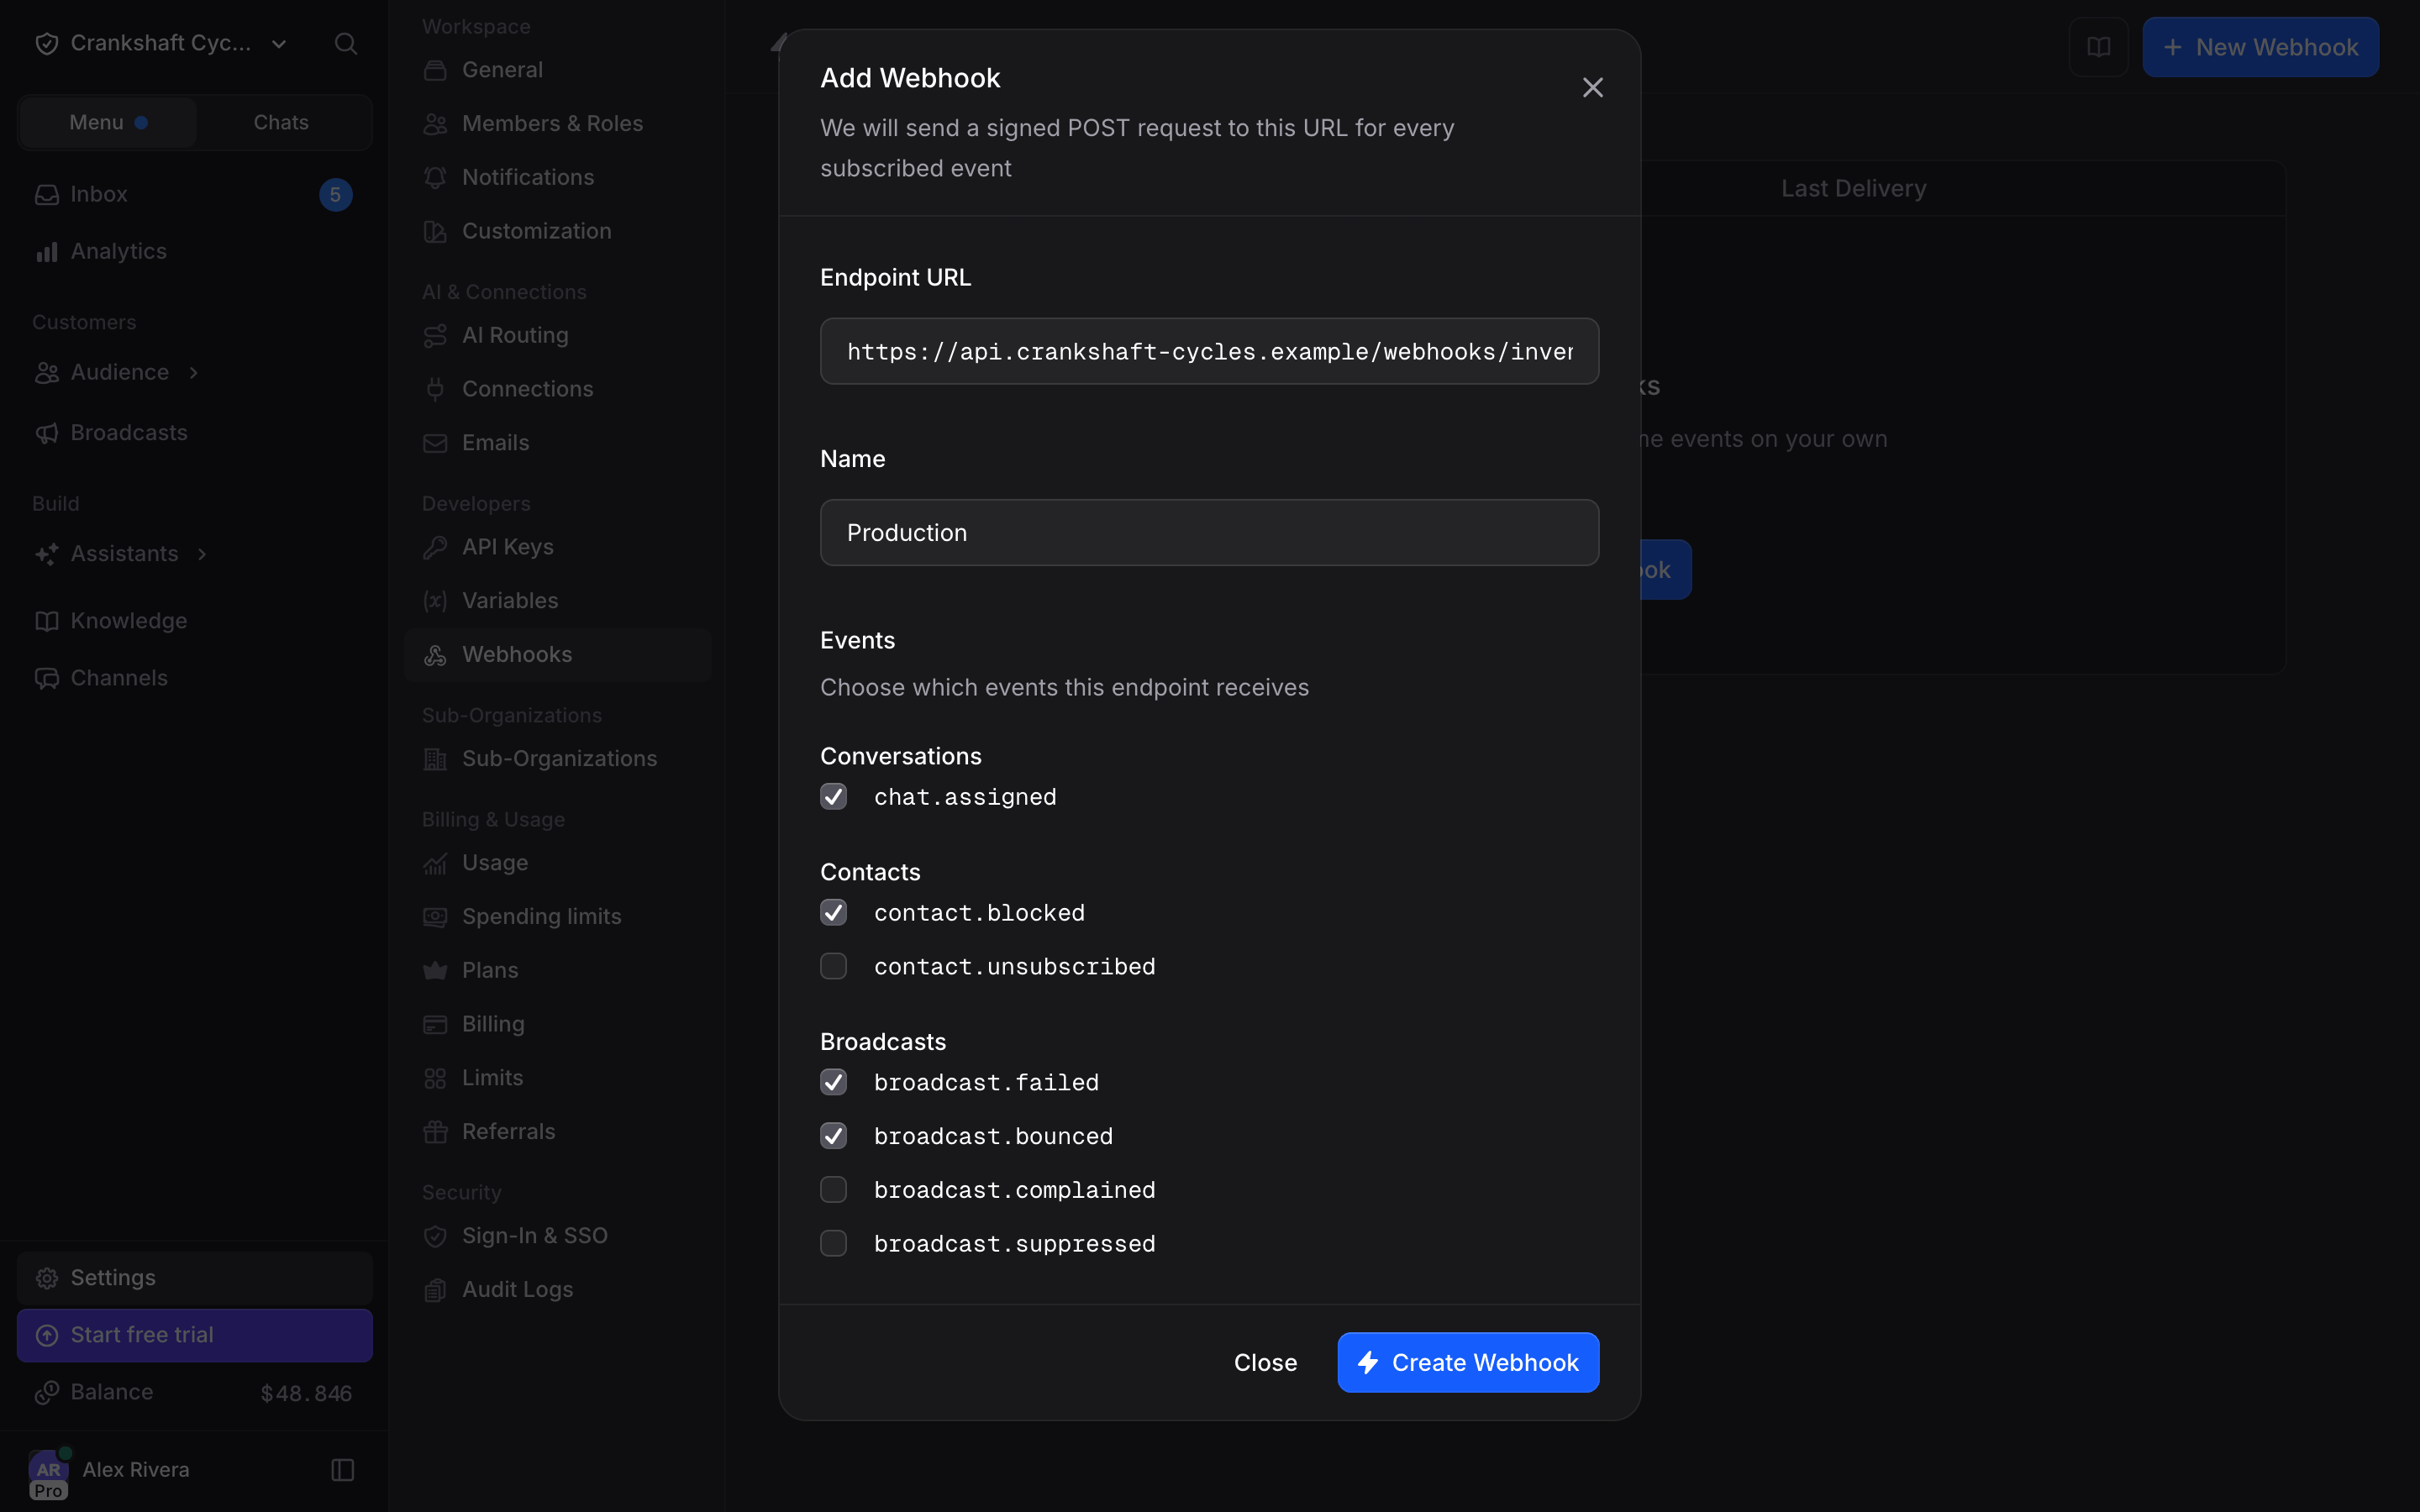Click the Knowledge book icon

pos(46,621)
